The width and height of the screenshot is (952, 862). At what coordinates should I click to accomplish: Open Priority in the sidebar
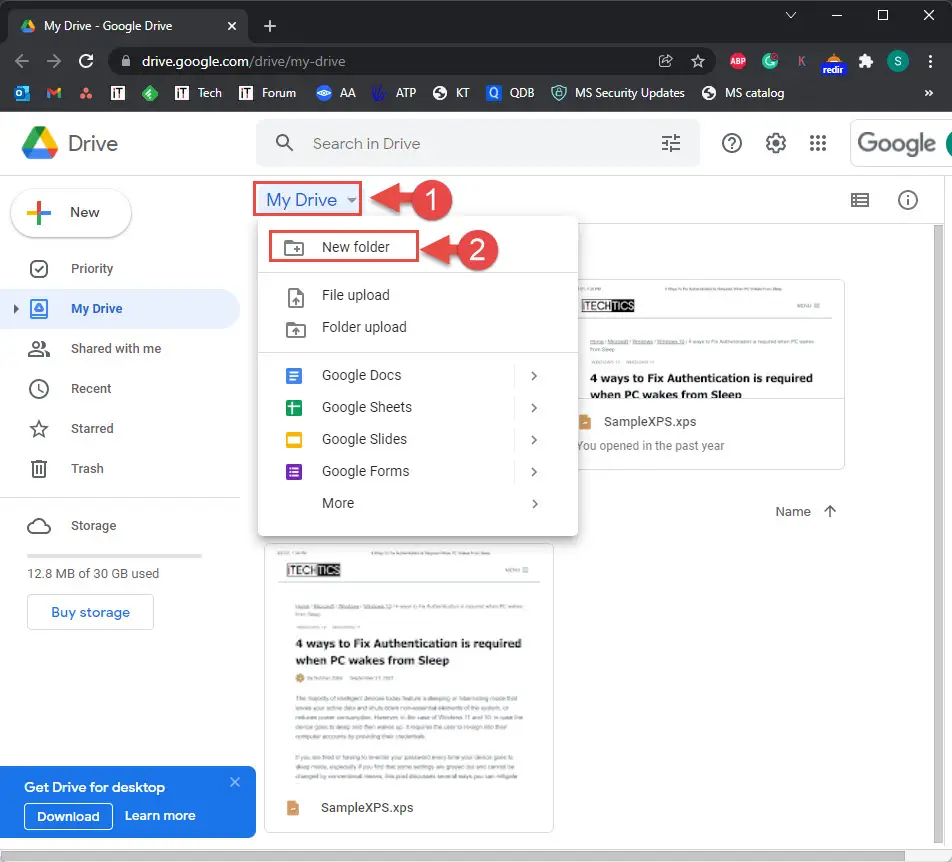pyautogui.click(x=120, y=269)
